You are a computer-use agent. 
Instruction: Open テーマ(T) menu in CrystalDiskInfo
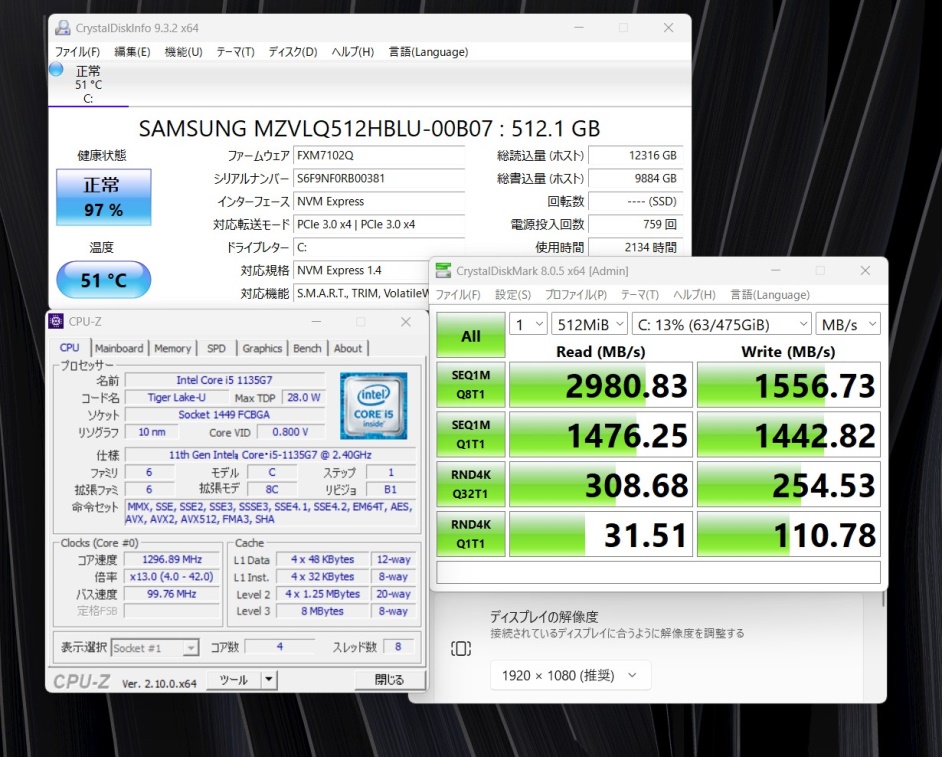(x=236, y=52)
